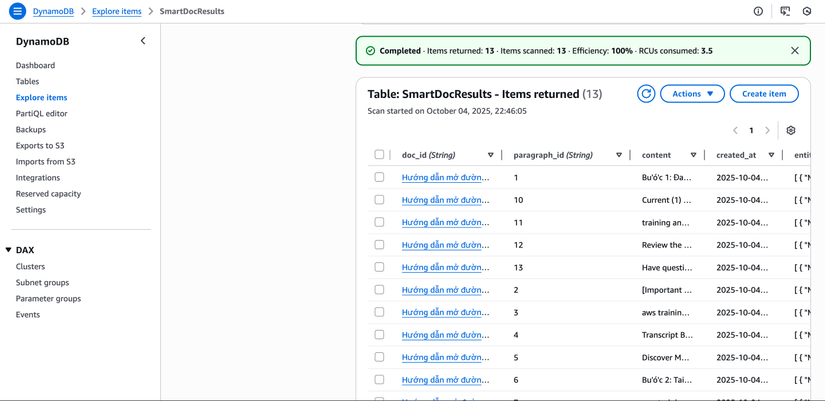Sort by doc_id column arrow
This screenshot has height=401, width=825.
coord(491,155)
